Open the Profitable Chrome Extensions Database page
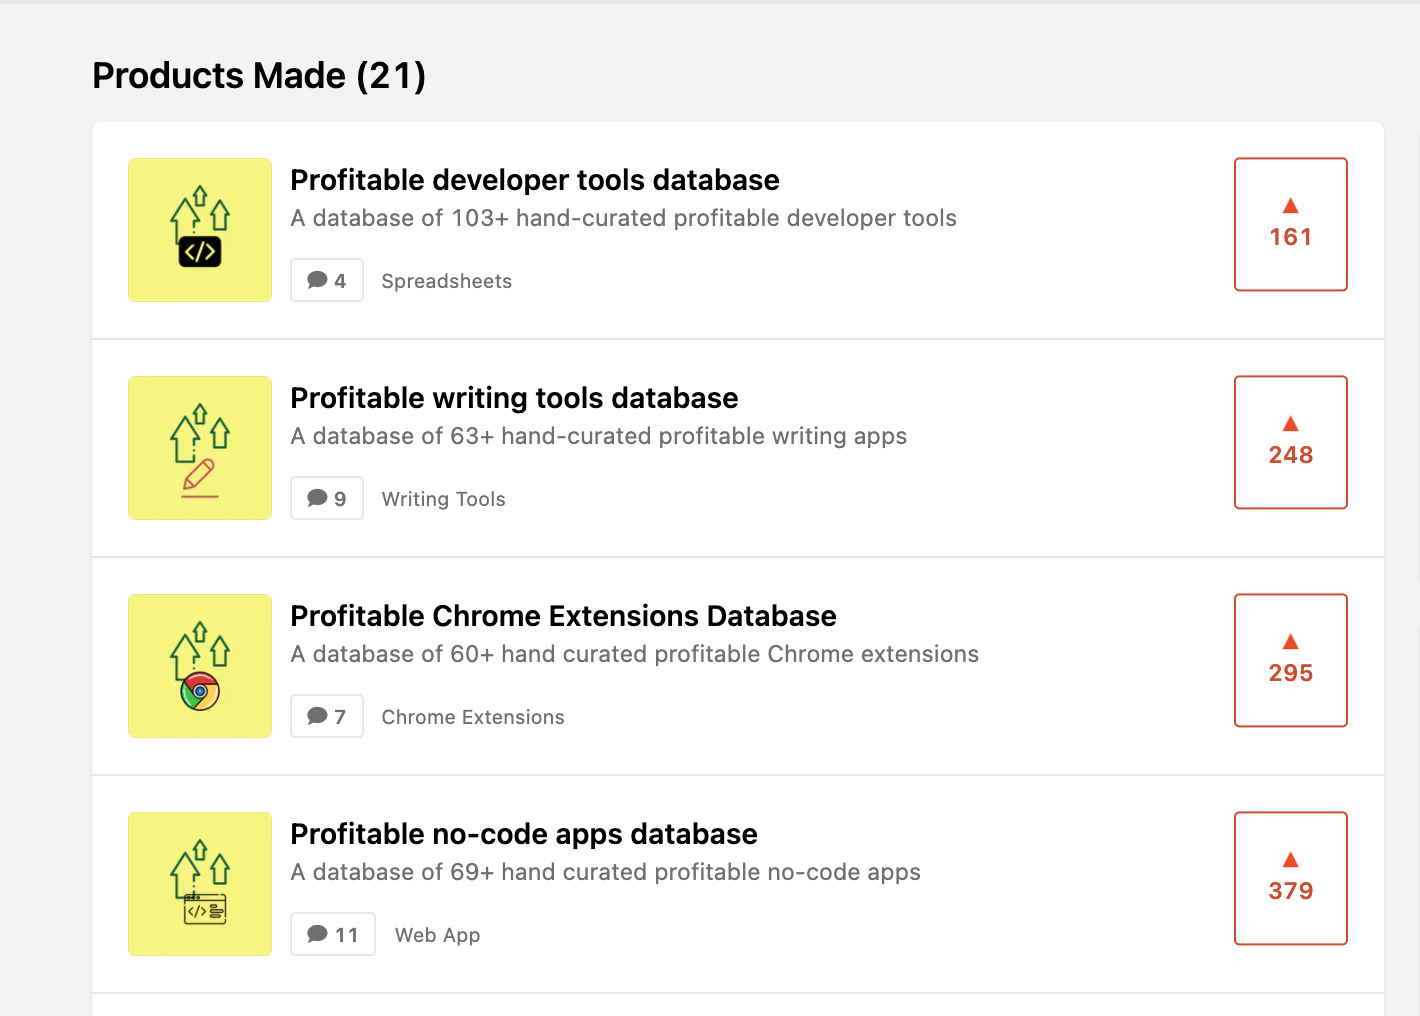Image resolution: width=1420 pixels, height=1016 pixels. click(x=563, y=616)
